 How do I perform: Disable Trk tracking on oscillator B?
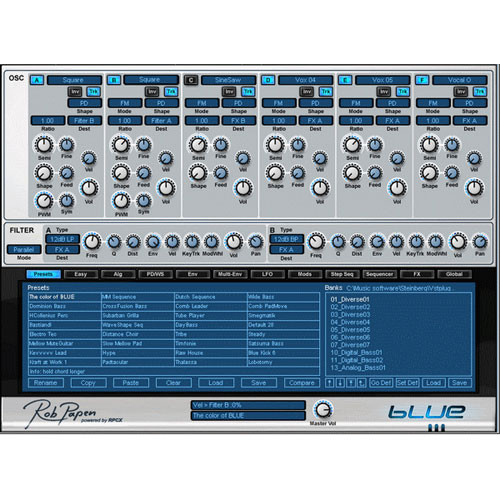(171, 91)
